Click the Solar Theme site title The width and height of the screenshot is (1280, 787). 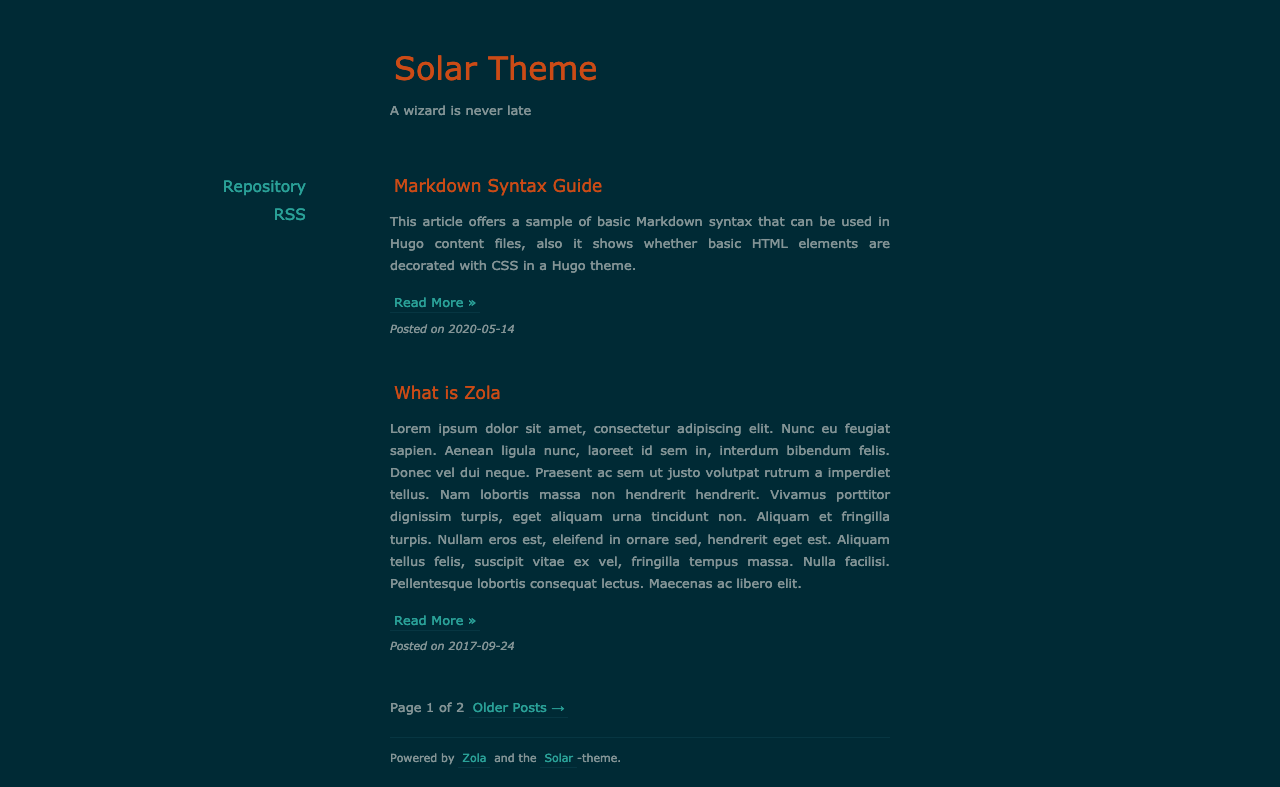tap(495, 68)
